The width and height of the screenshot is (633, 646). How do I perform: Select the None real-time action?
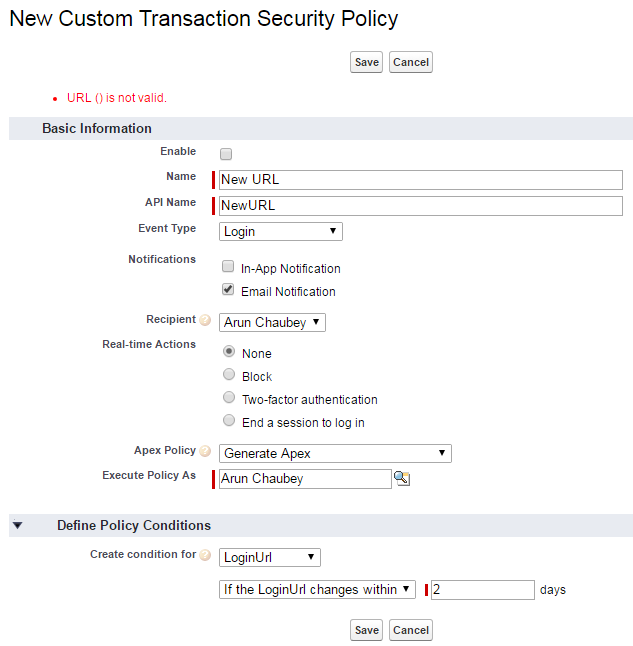pyautogui.click(x=229, y=352)
